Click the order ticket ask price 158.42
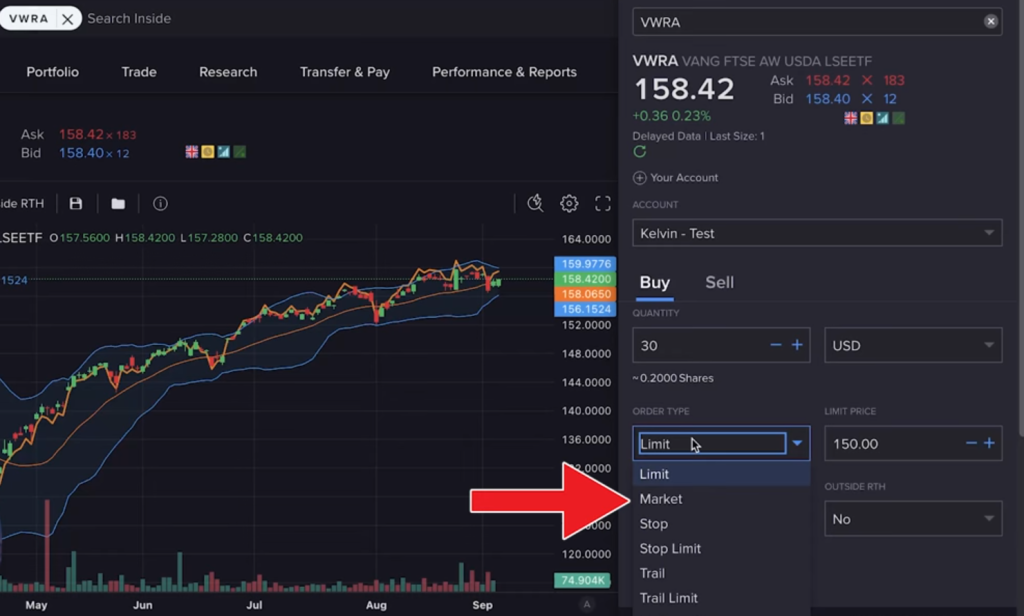 pos(827,80)
